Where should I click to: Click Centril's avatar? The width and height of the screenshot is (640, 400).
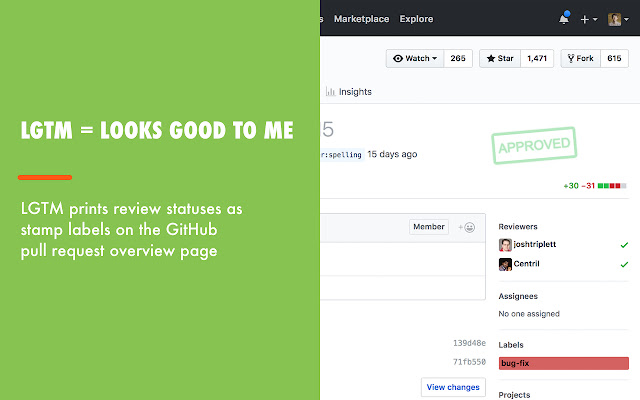click(x=505, y=264)
